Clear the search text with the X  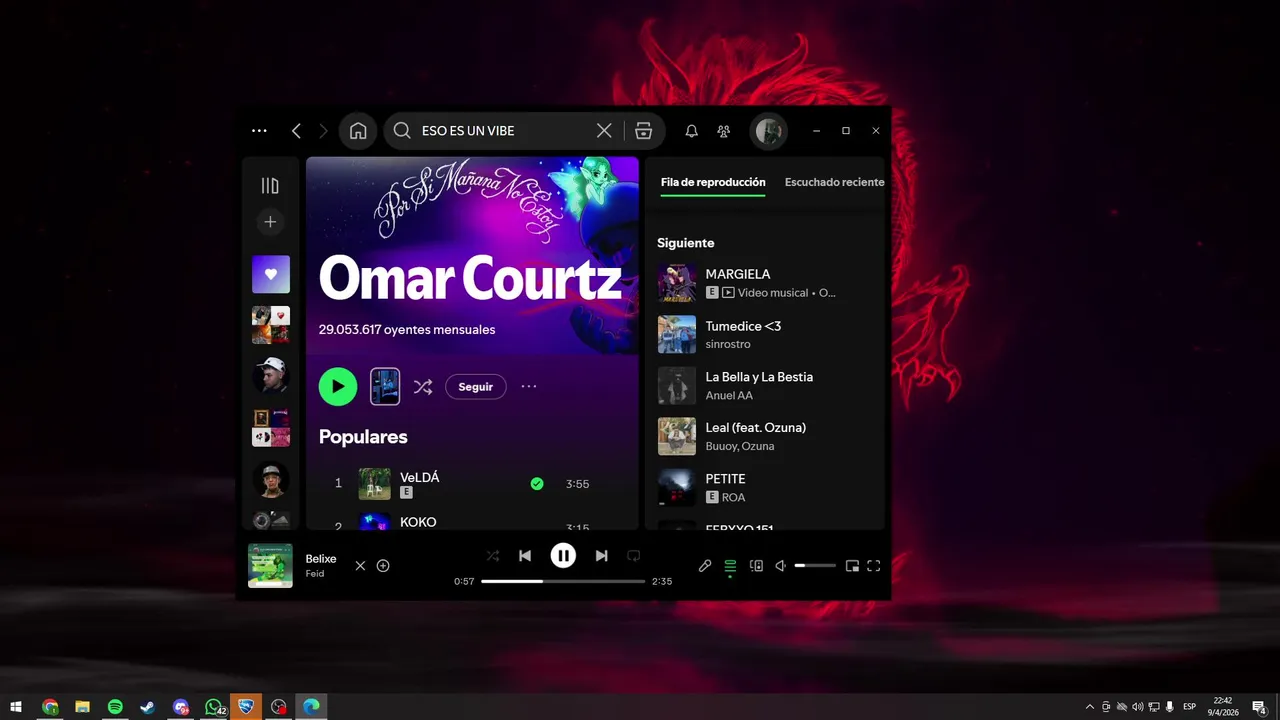pyautogui.click(x=604, y=131)
